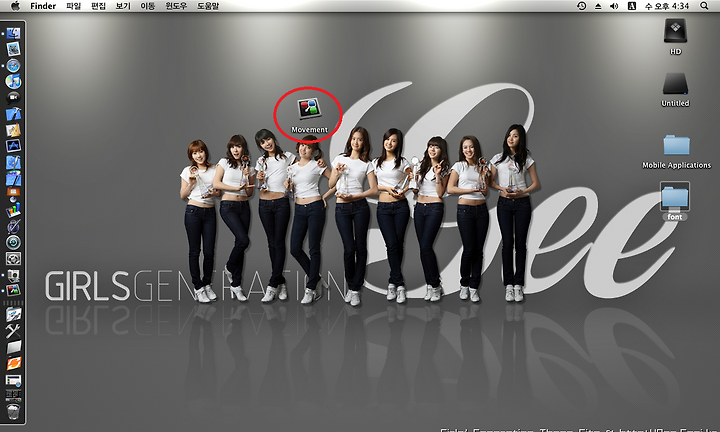Screen dimensions: 720x432
Task: Open the orange sync arrows dock icon
Action: [x=13, y=363]
